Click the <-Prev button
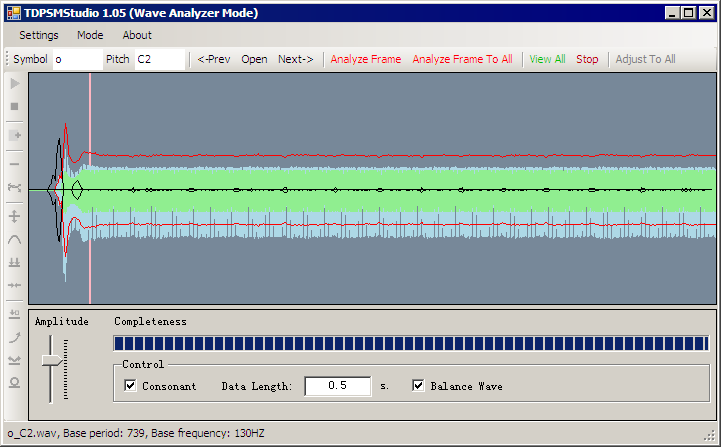Image resolution: width=721 pixels, height=447 pixels. [214, 59]
